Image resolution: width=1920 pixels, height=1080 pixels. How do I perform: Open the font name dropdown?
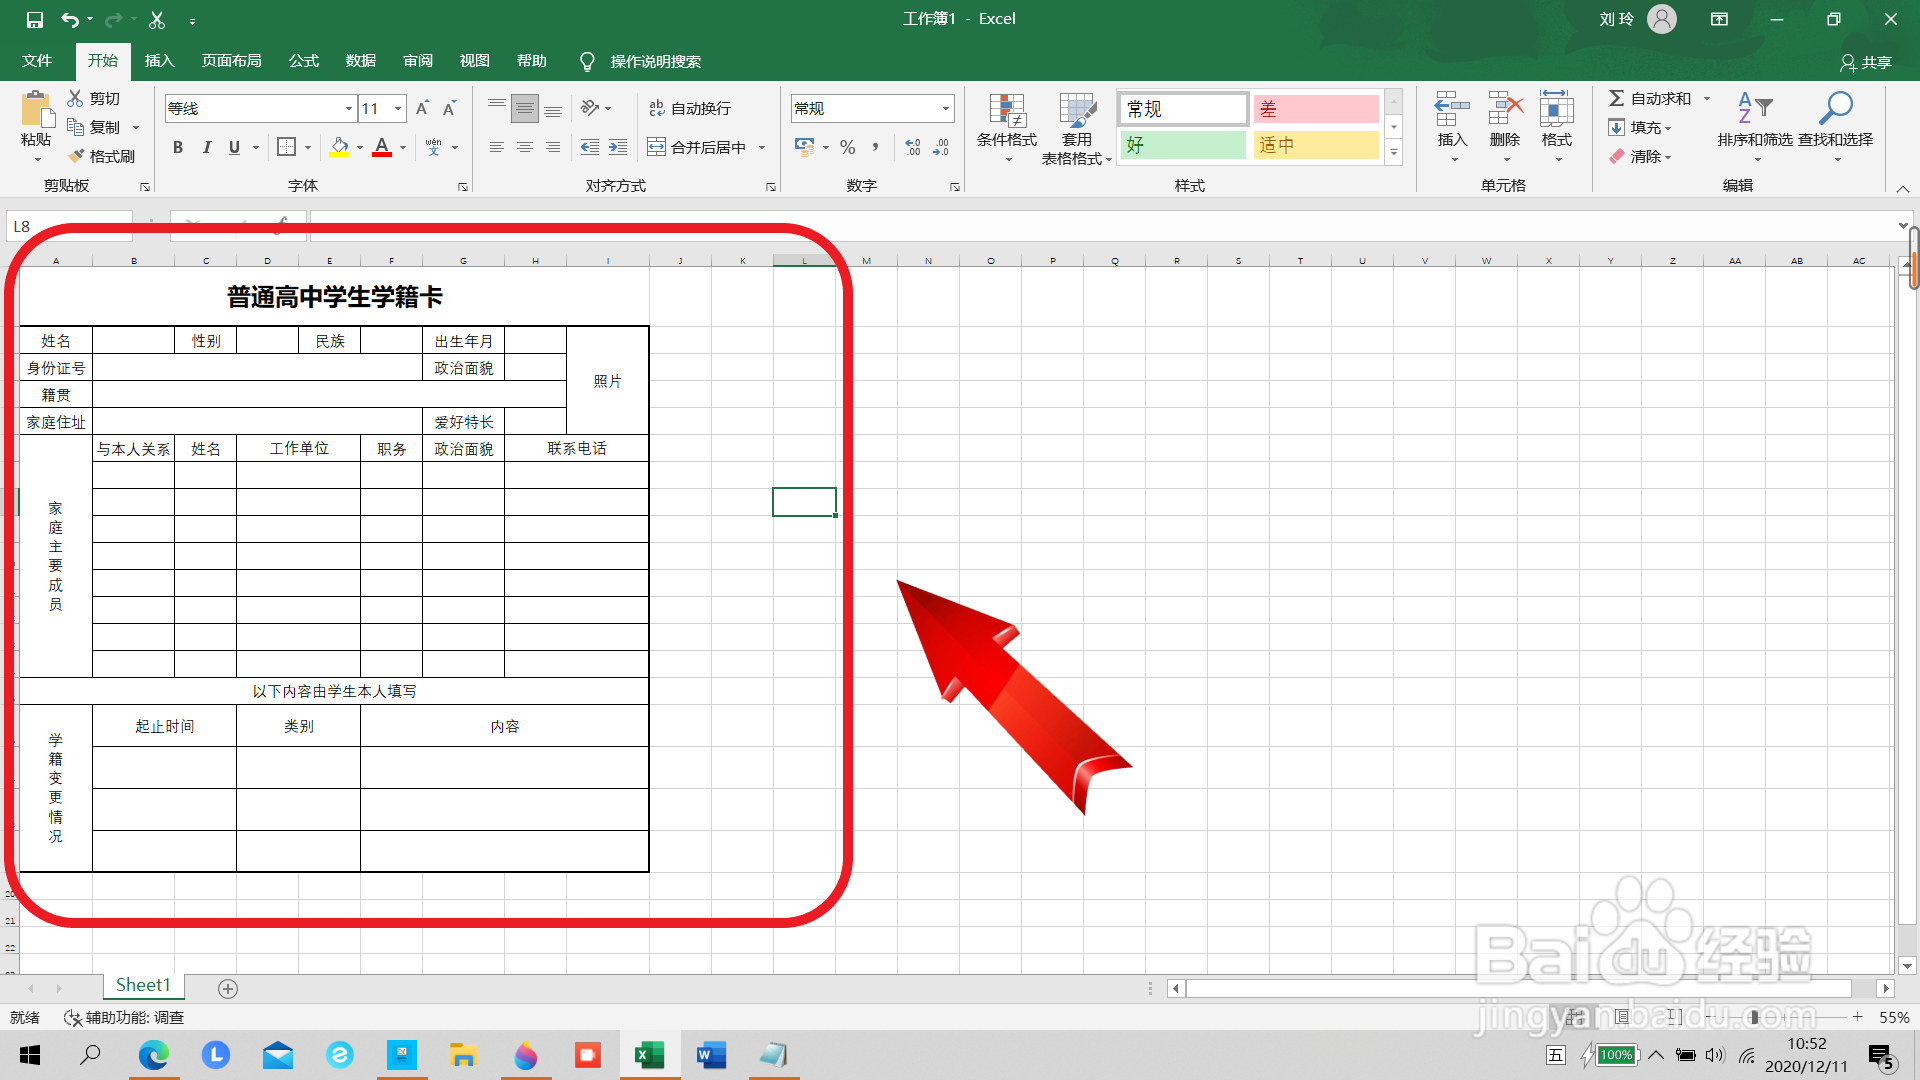pos(348,108)
